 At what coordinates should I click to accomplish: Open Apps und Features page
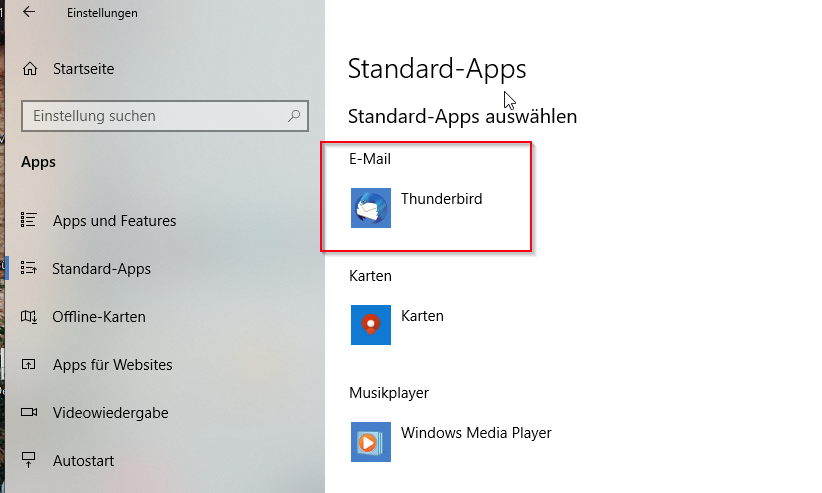coord(114,221)
